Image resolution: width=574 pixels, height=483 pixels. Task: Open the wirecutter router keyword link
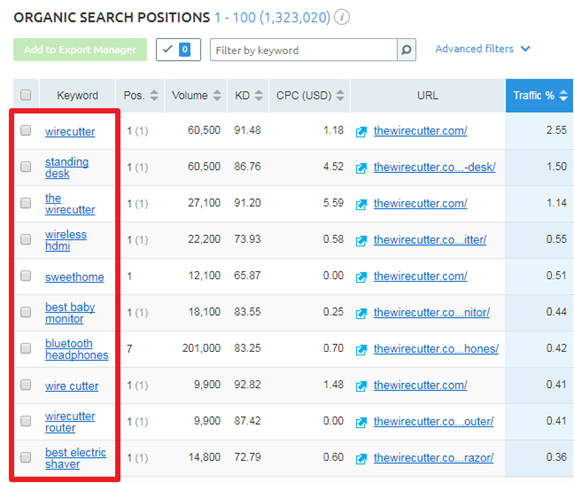click(70, 422)
